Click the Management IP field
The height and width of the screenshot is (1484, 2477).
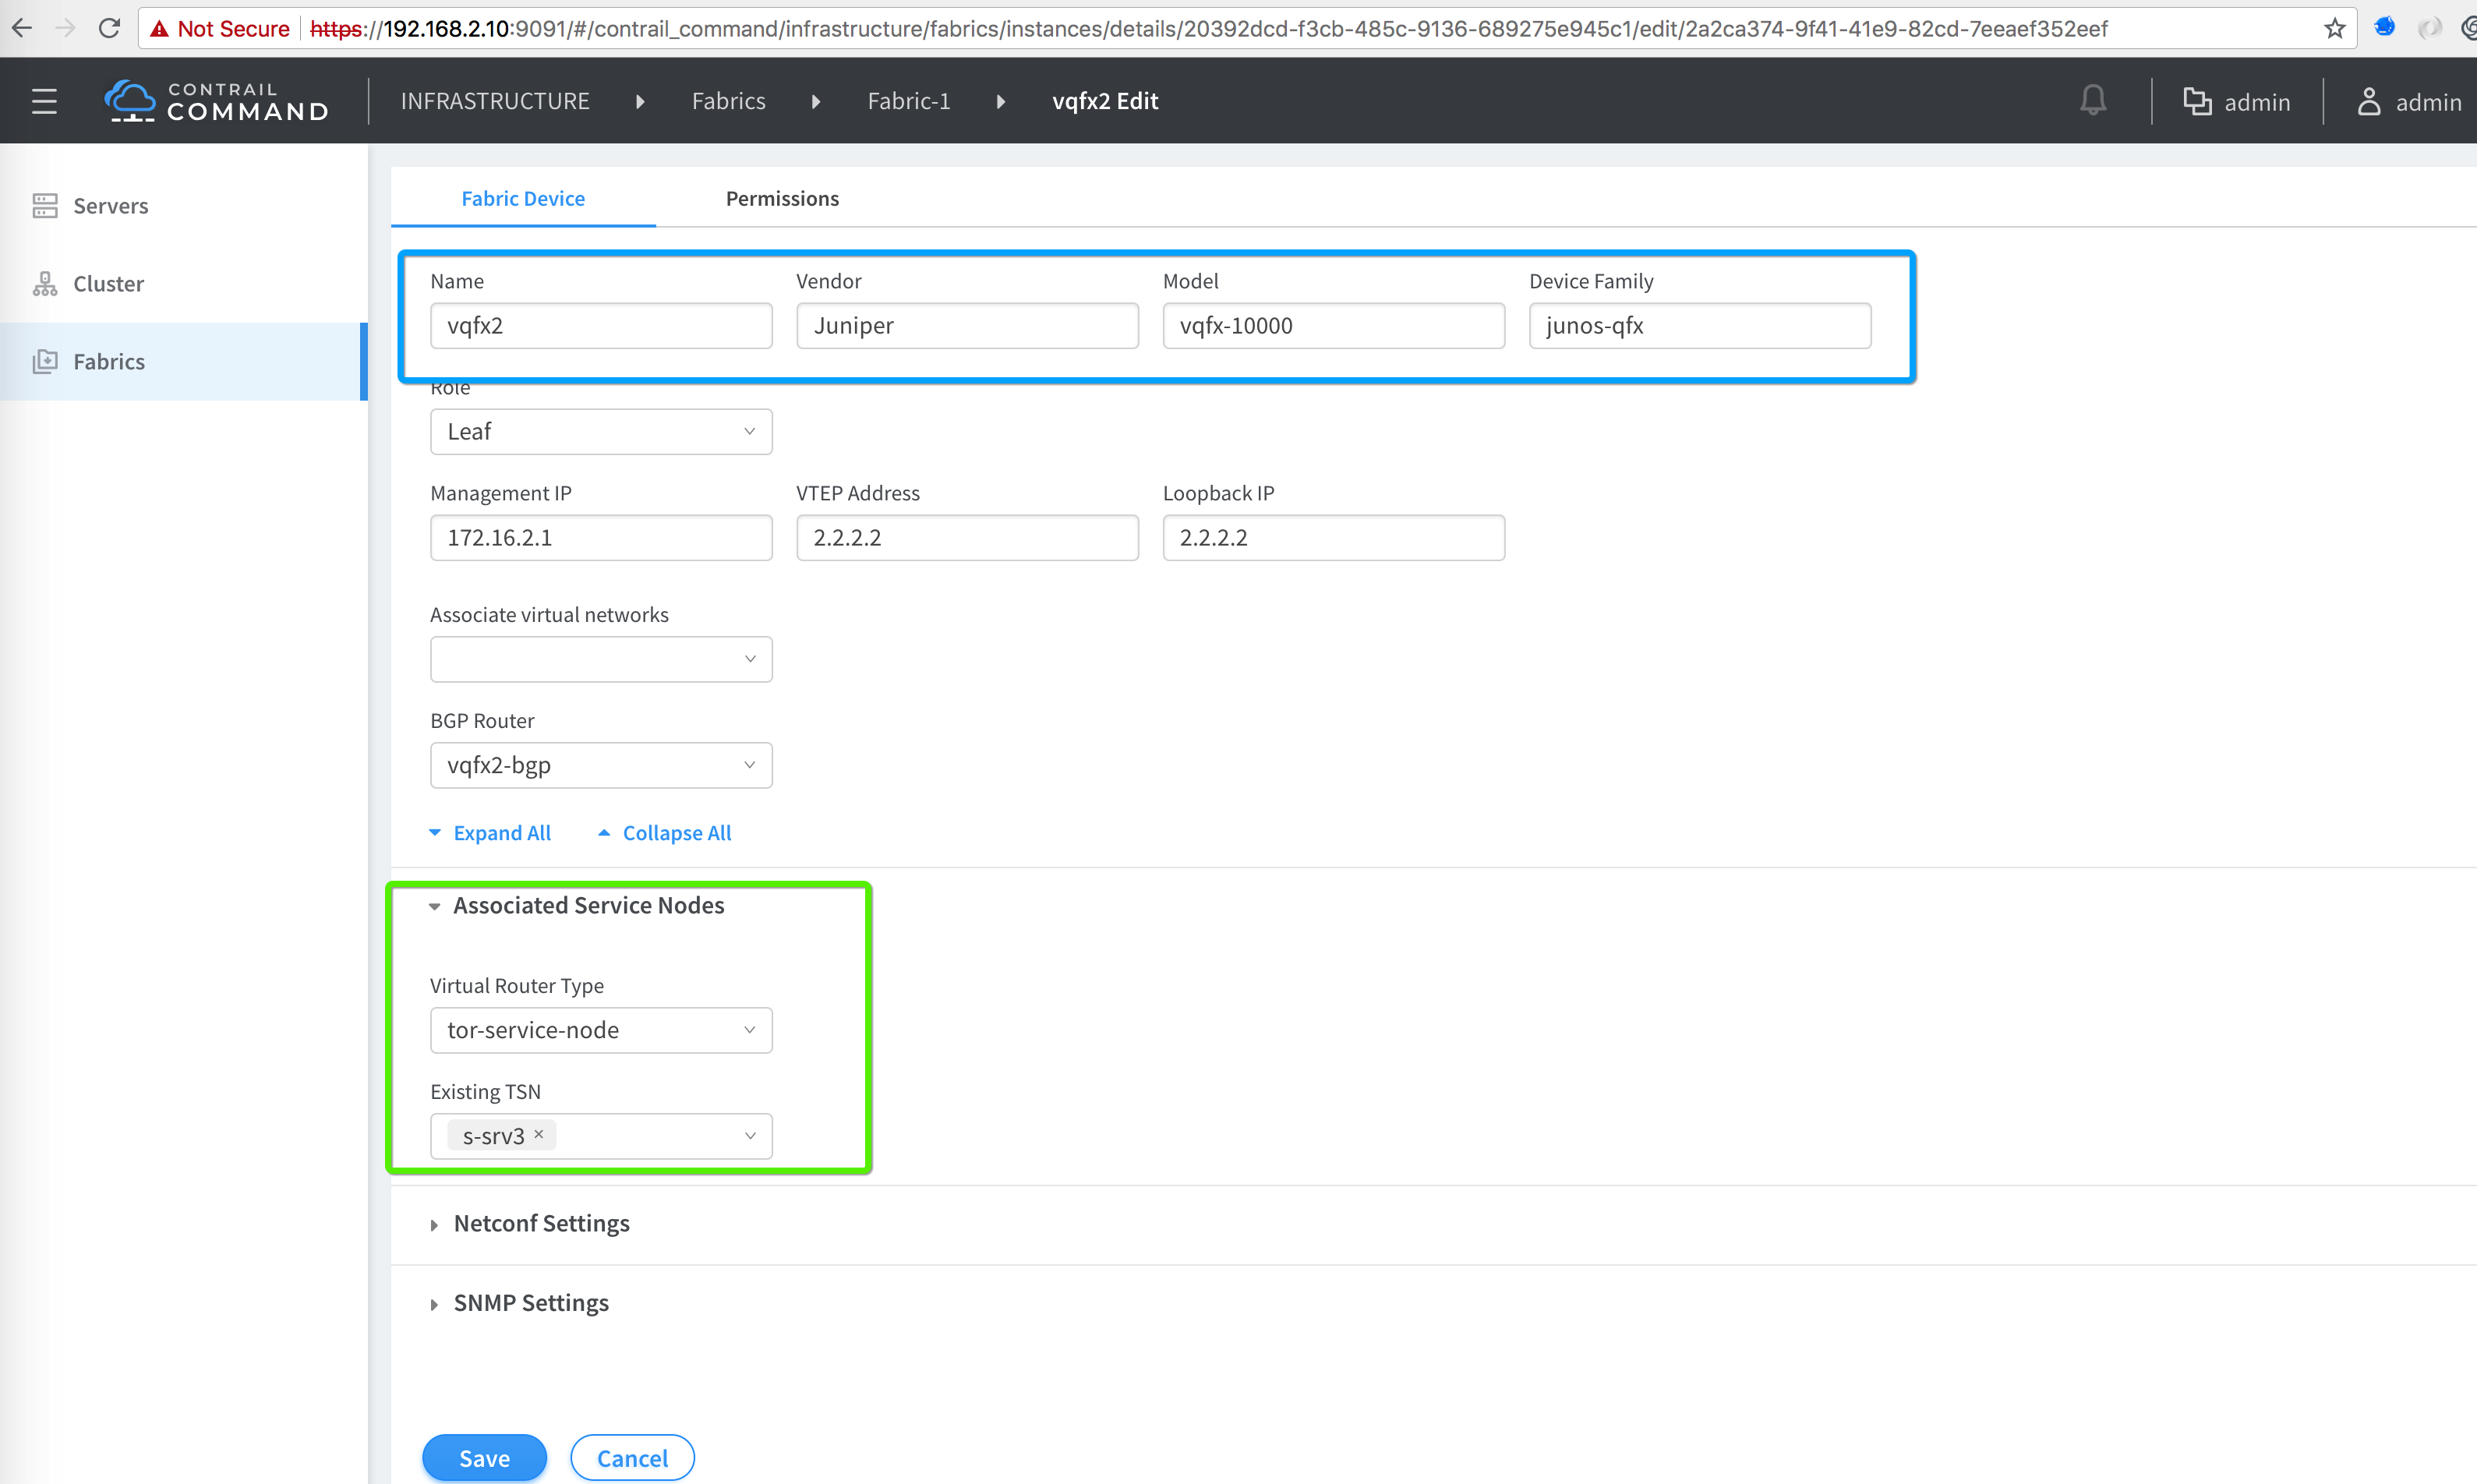pyautogui.click(x=601, y=538)
